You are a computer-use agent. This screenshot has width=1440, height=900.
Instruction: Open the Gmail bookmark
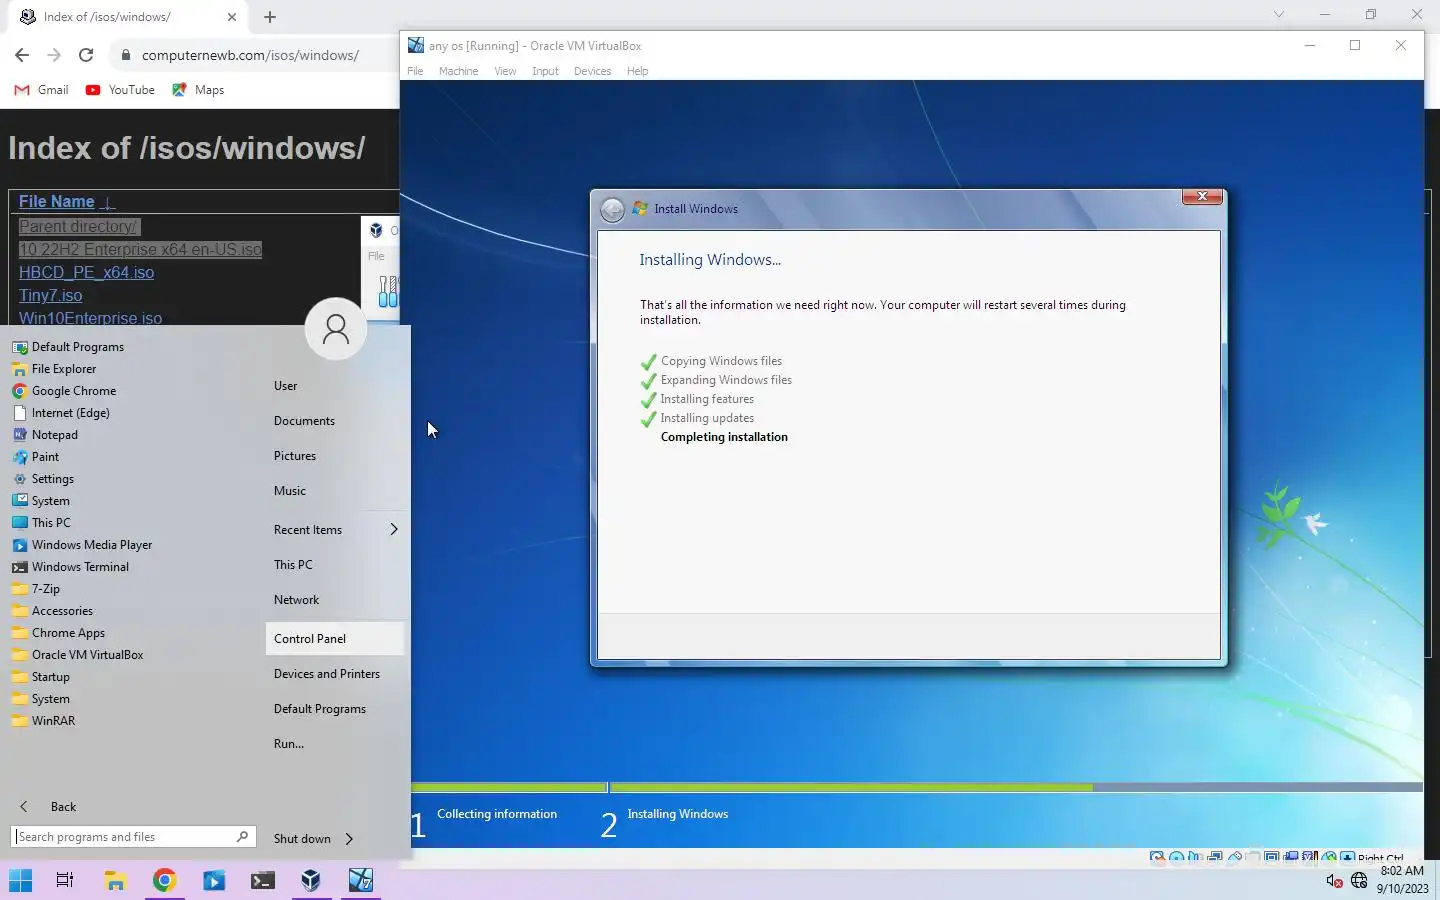pyautogui.click(x=42, y=90)
